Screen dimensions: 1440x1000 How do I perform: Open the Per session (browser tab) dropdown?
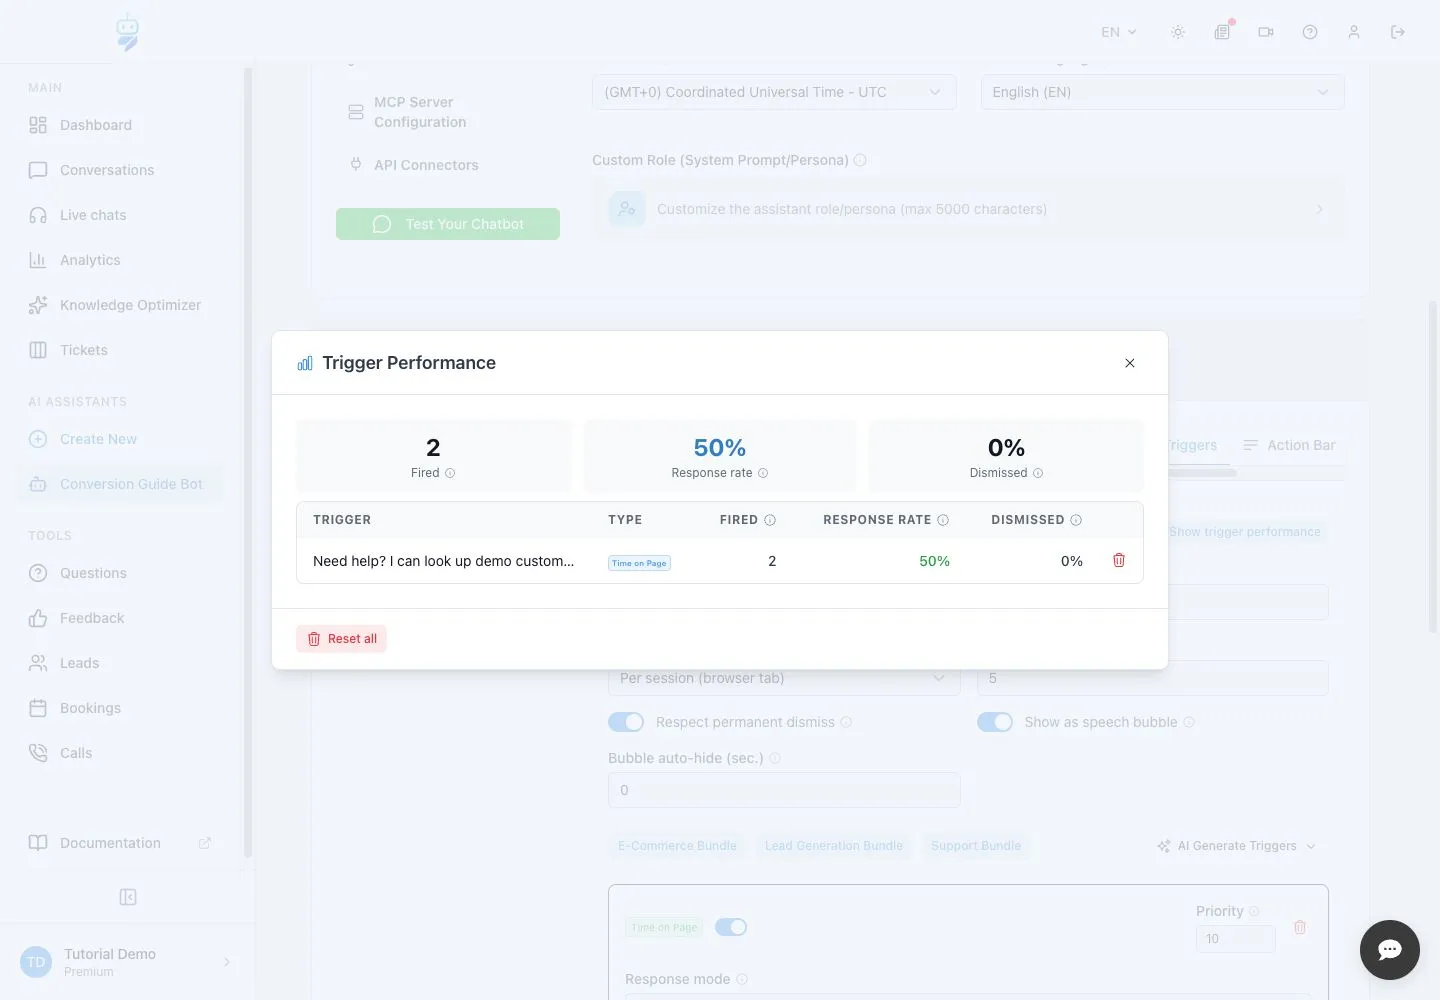tap(784, 678)
